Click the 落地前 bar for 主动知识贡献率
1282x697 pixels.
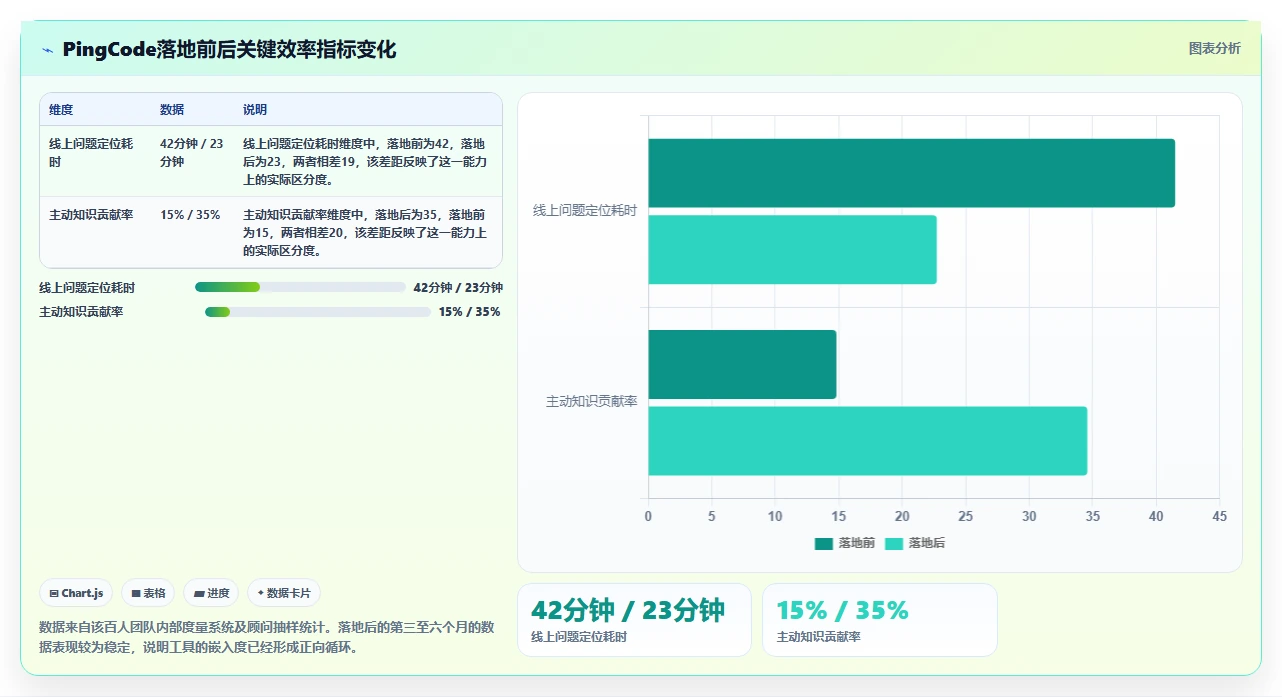click(742, 365)
